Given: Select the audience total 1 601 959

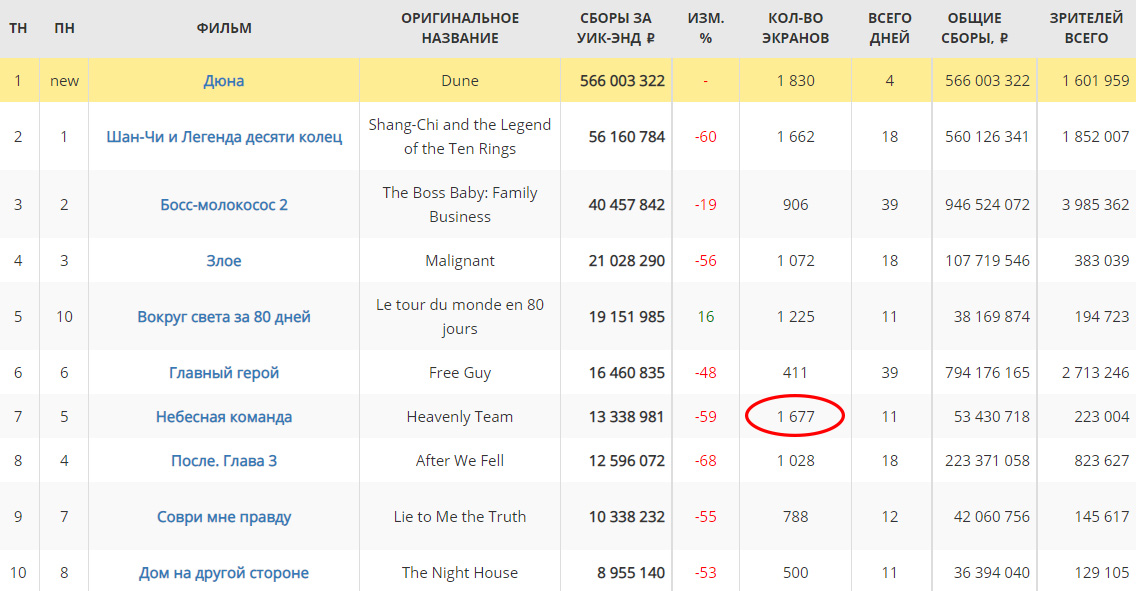Looking at the screenshot, I should pyautogui.click(x=1095, y=80).
